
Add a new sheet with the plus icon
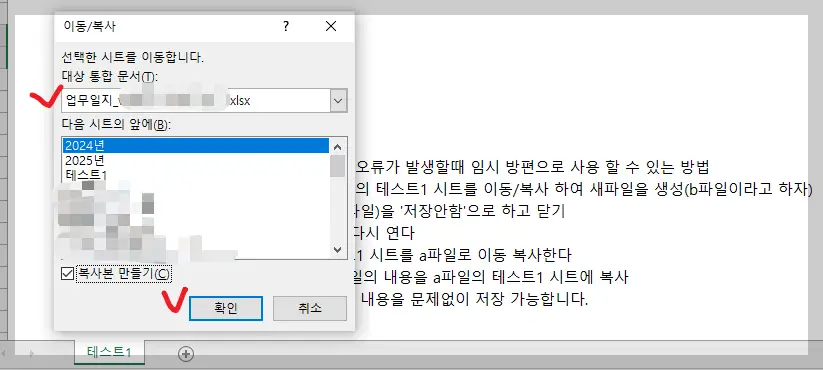coord(185,354)
